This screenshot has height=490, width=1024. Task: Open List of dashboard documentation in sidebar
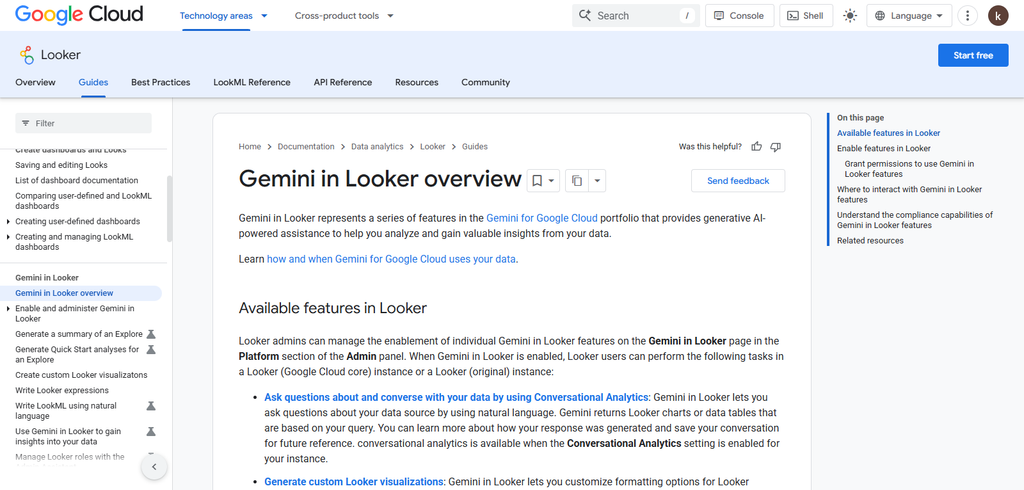[x=76, y=180]
